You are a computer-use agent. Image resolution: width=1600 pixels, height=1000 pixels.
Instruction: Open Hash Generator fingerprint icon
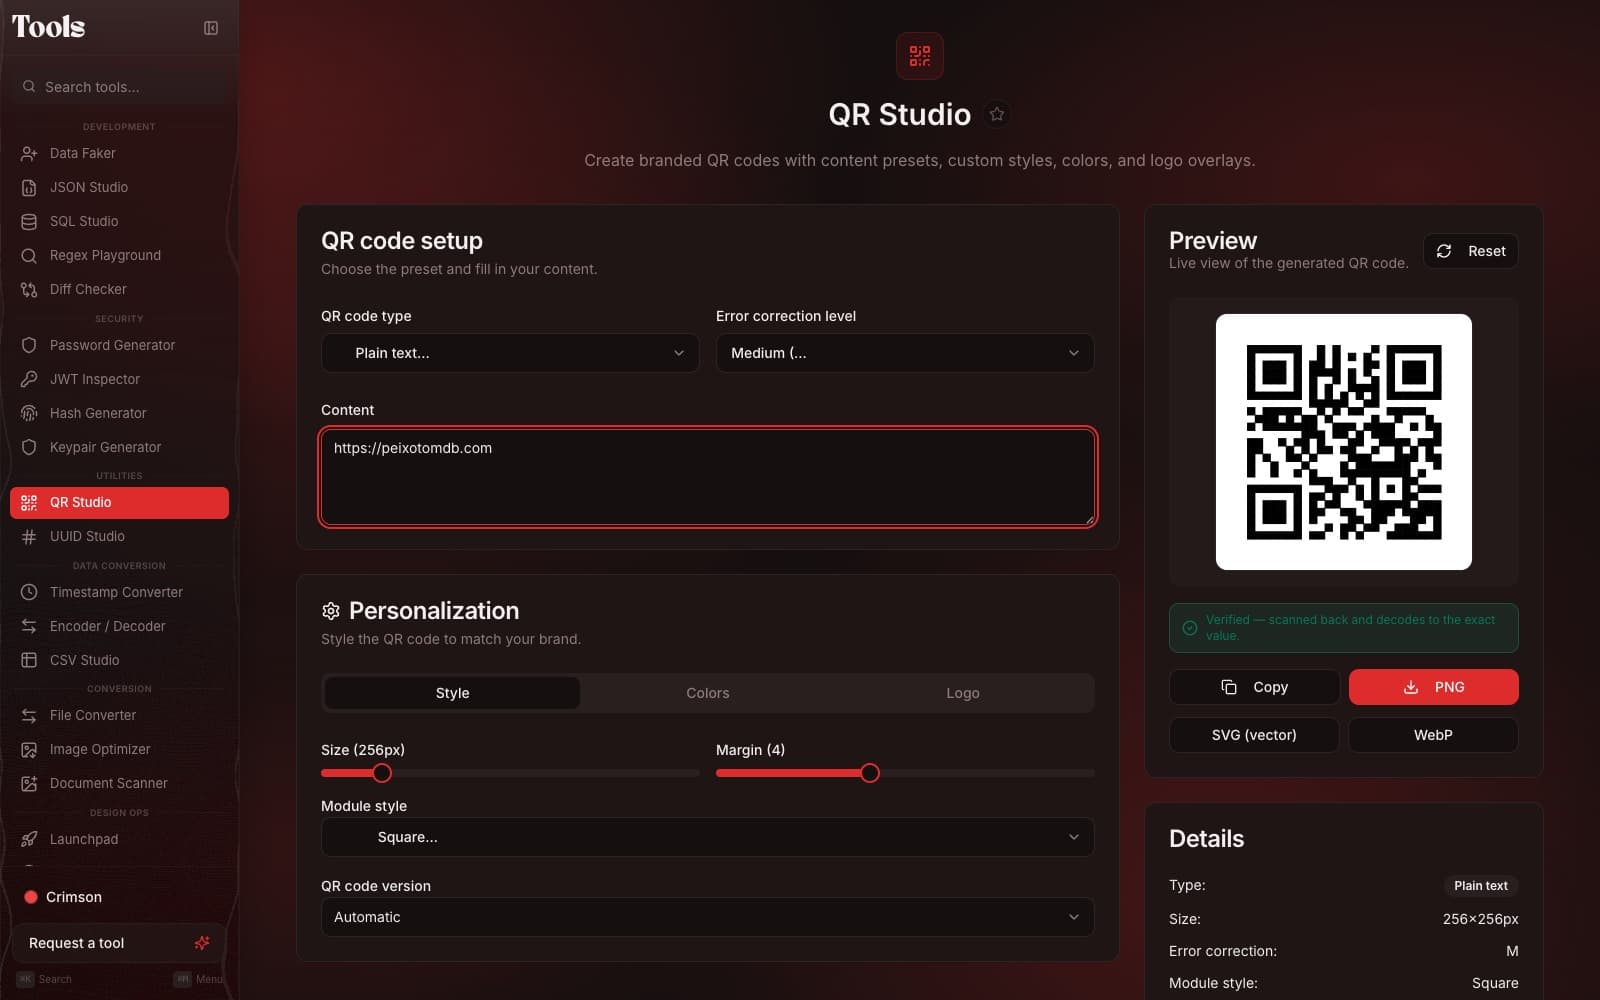[29, 413]
